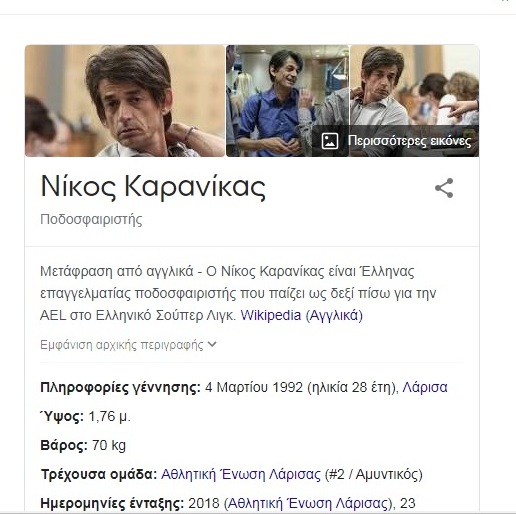Screen dimensions: 516x514
Task: Open the large left photo thumbnail
Action: [x=125, y=101]
